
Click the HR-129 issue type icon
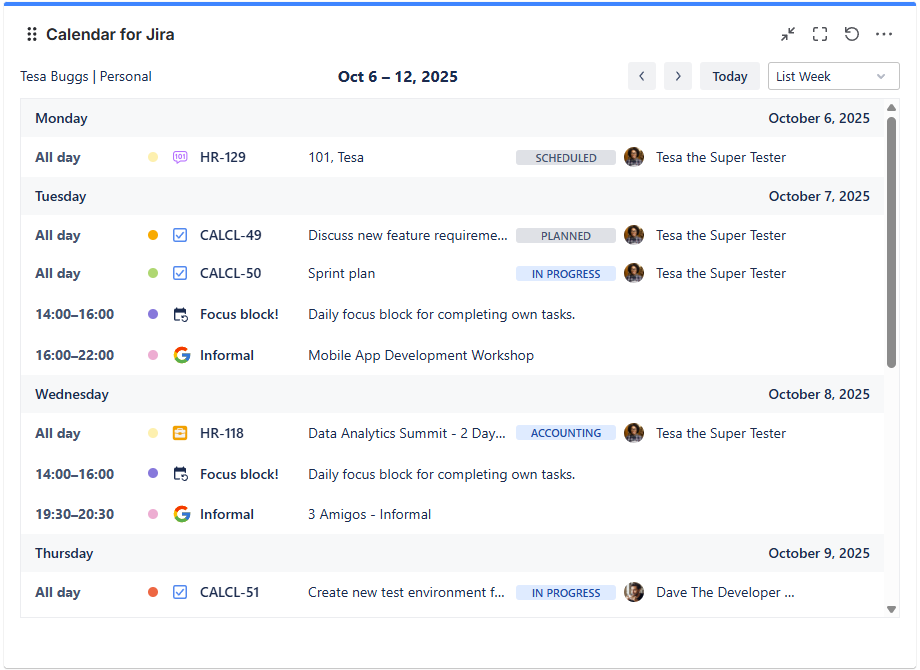click(x=180, y=157)
